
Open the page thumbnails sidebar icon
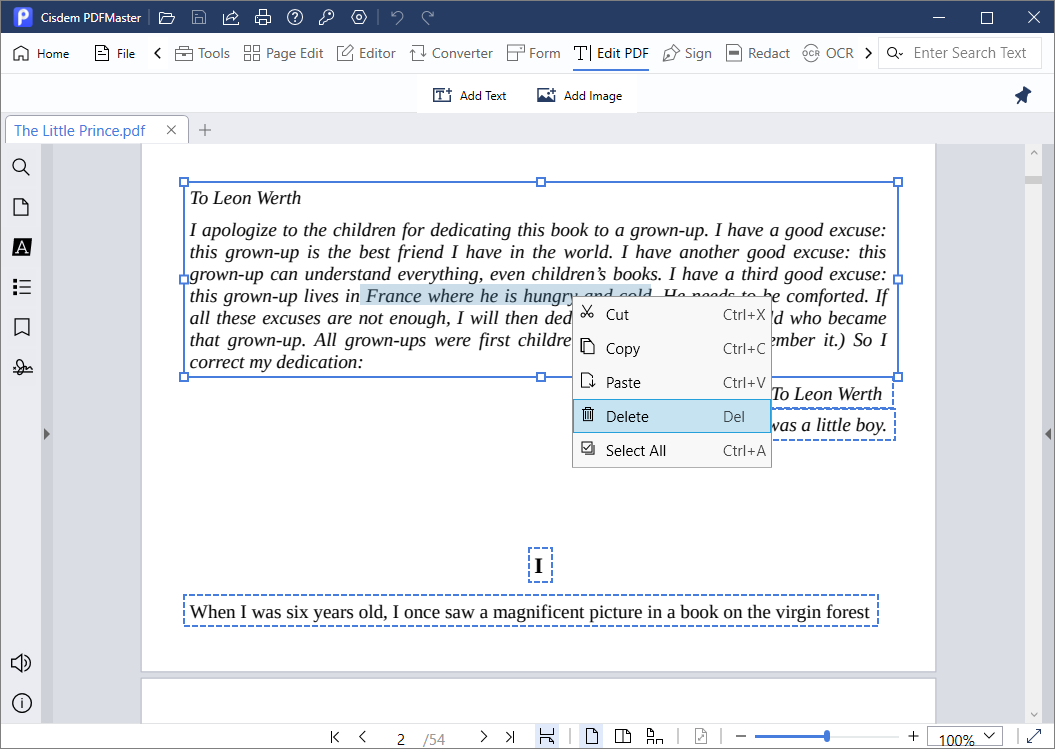tap(22, 207)
